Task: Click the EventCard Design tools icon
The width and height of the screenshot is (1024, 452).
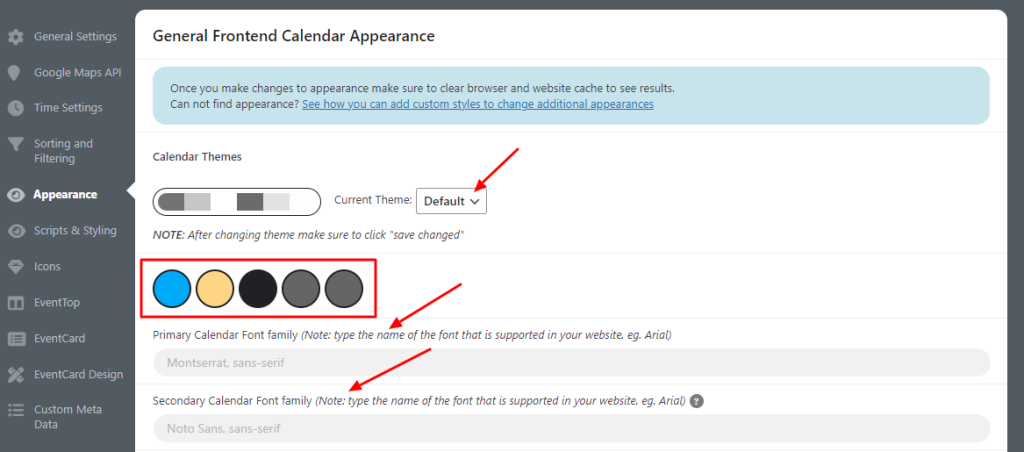Action: tap(16, 375)
